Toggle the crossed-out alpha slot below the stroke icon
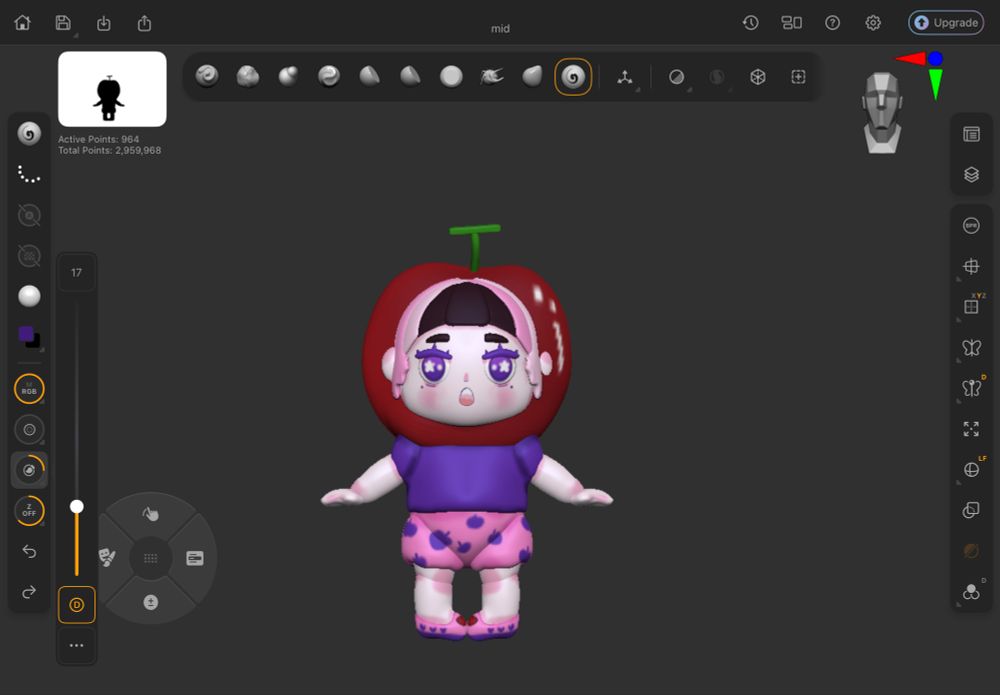 (29, 216)
